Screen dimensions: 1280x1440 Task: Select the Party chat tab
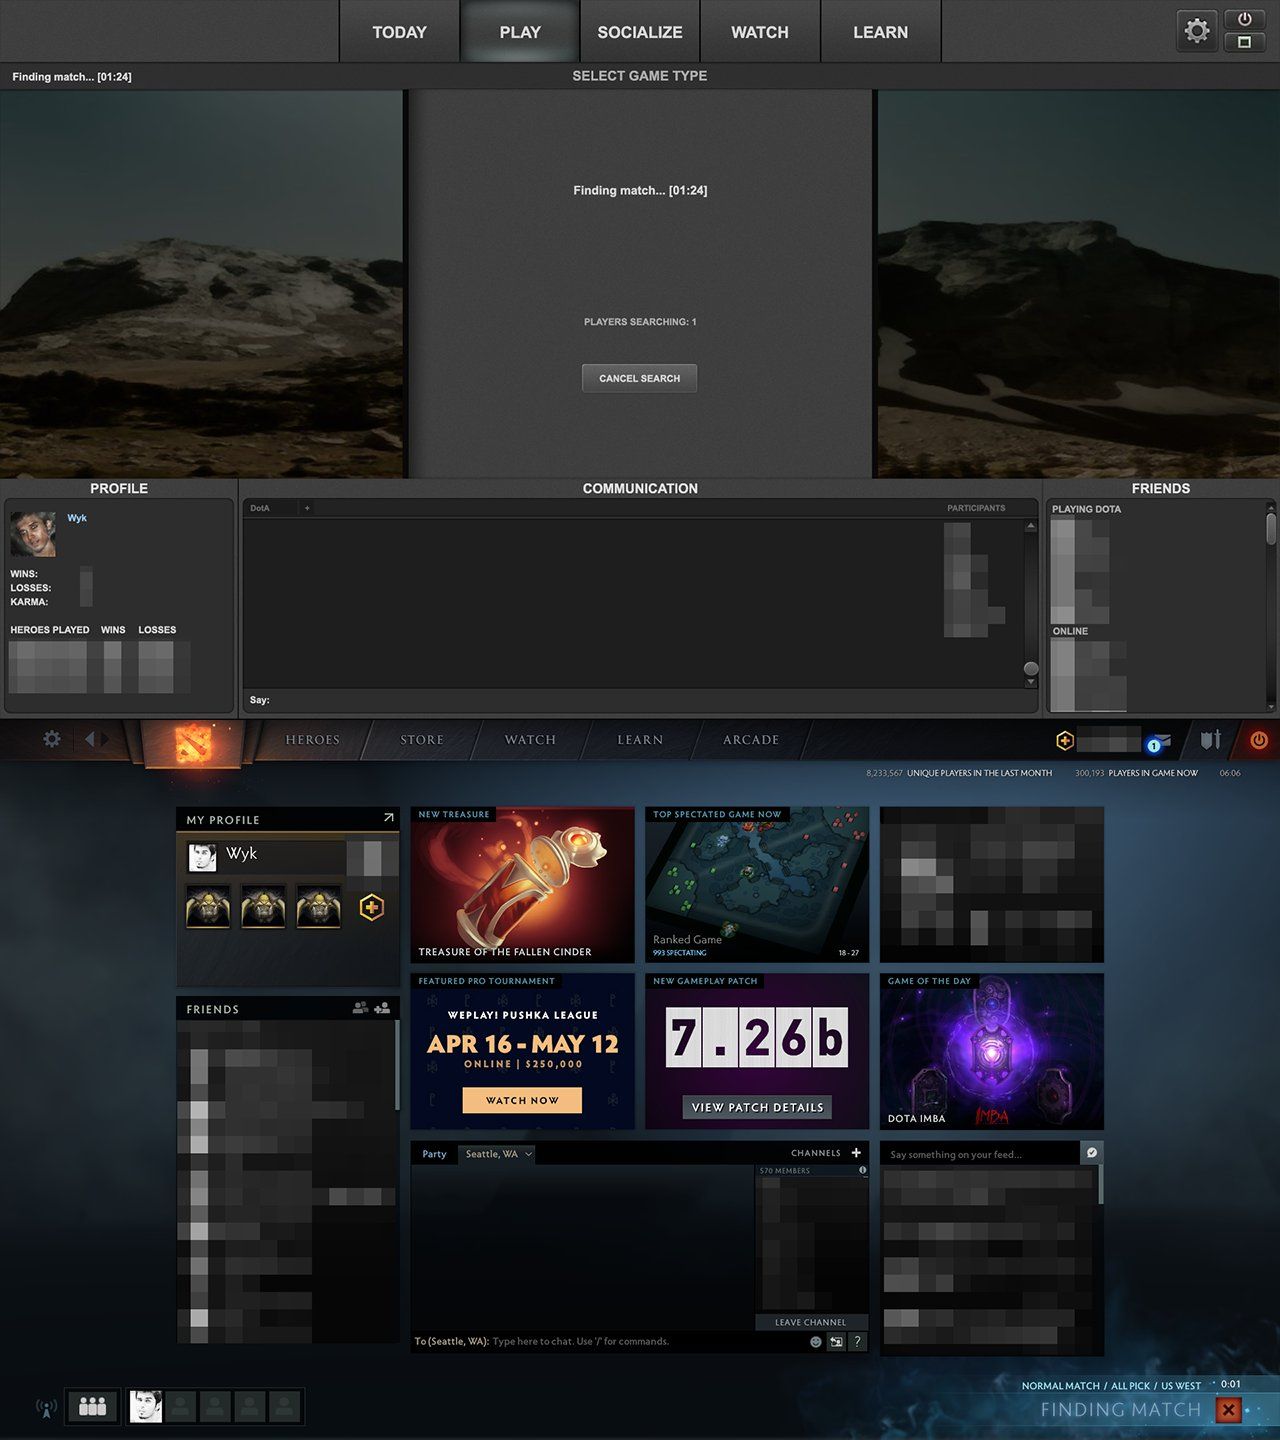pos(434,1154)
